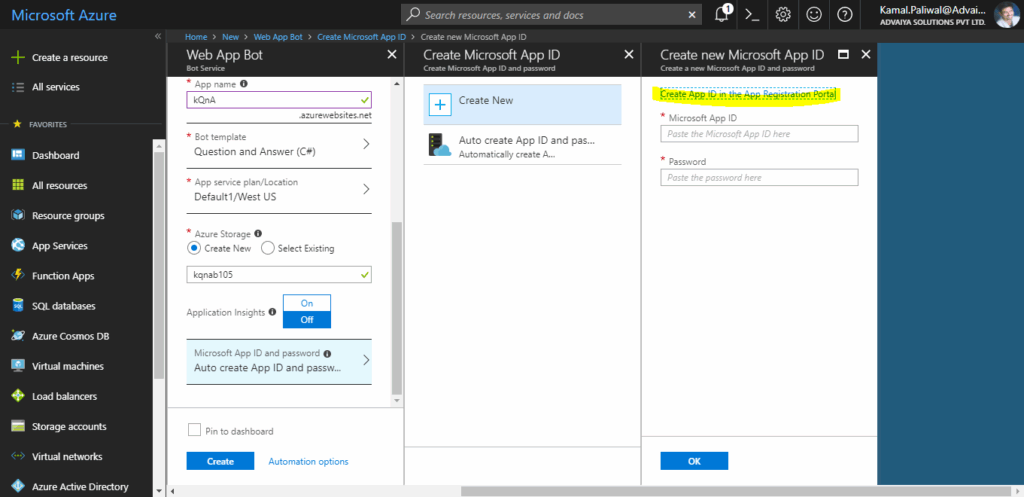This screenshot has height=497, width=1024.
Task: Open Create App ID in App Registration Portal link
Action: [x=748, y=95]
